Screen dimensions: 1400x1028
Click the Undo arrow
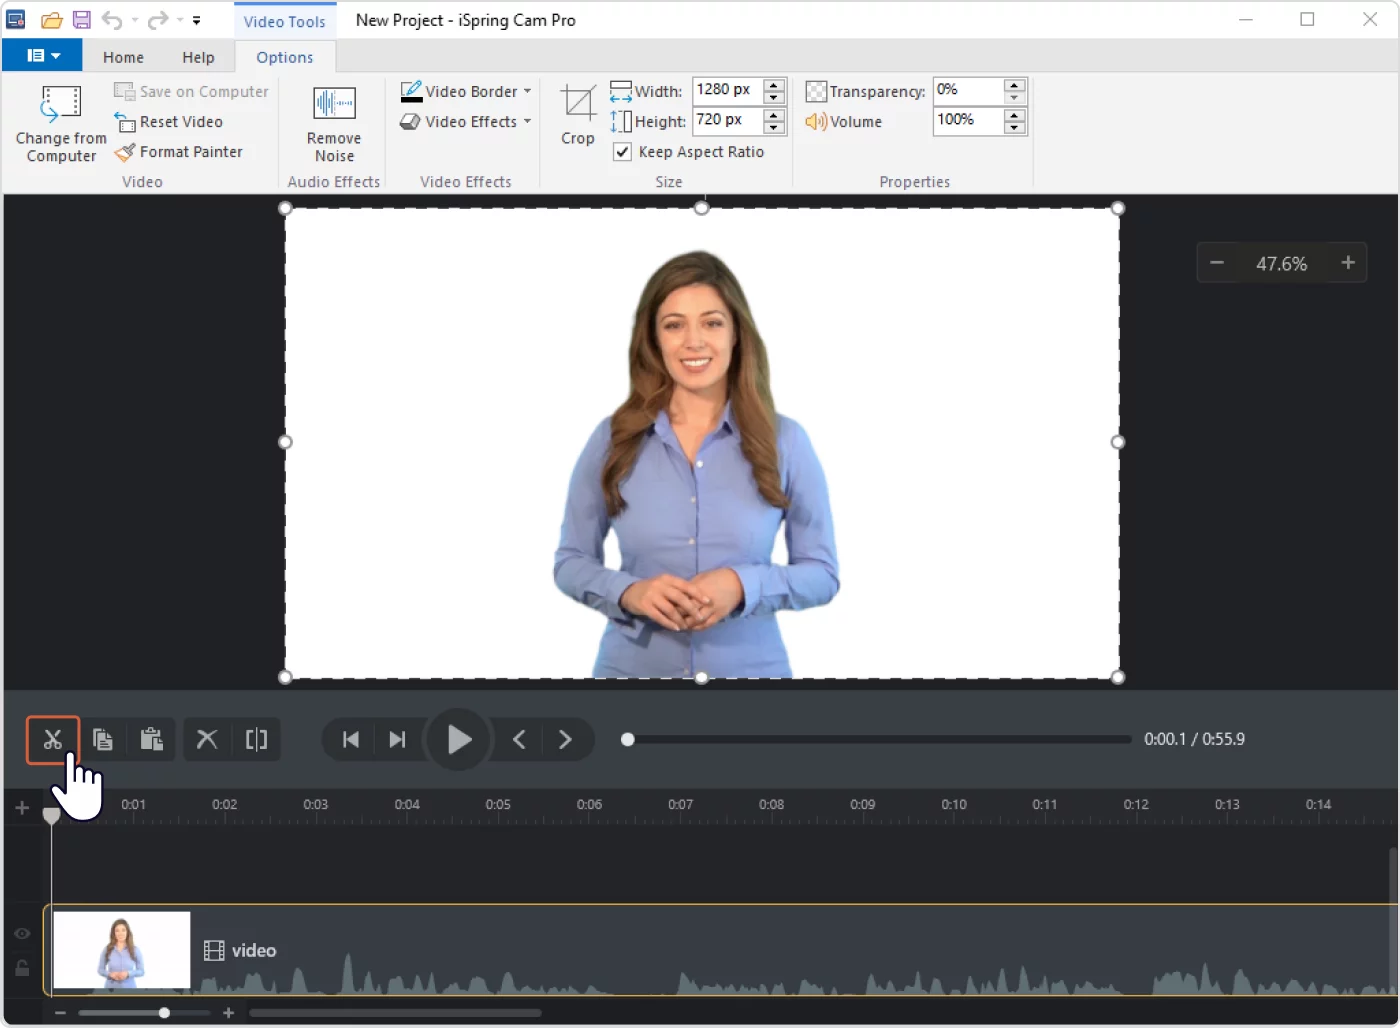[x=112, y=20]
